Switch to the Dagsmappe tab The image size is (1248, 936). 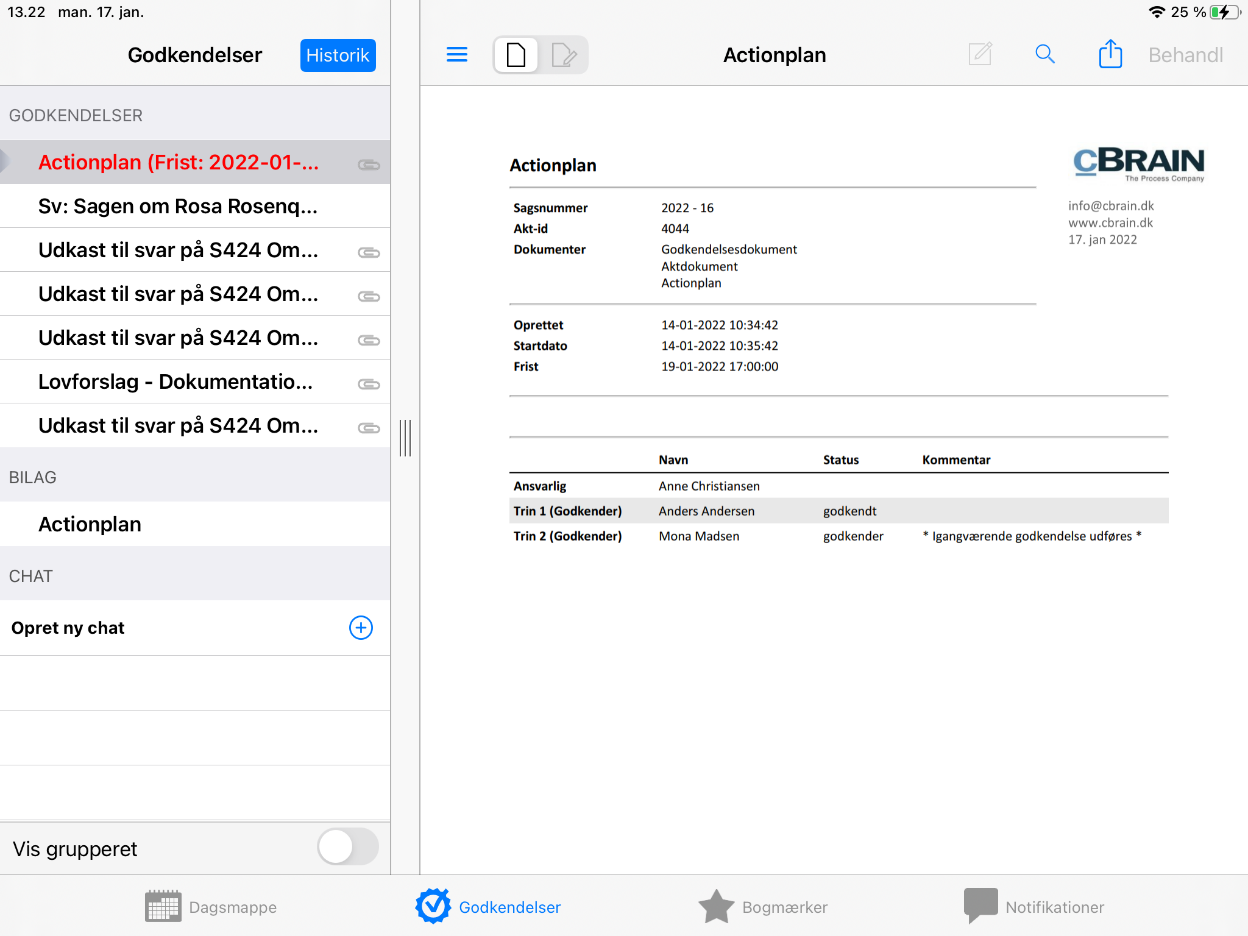click(x=211, y=907)
